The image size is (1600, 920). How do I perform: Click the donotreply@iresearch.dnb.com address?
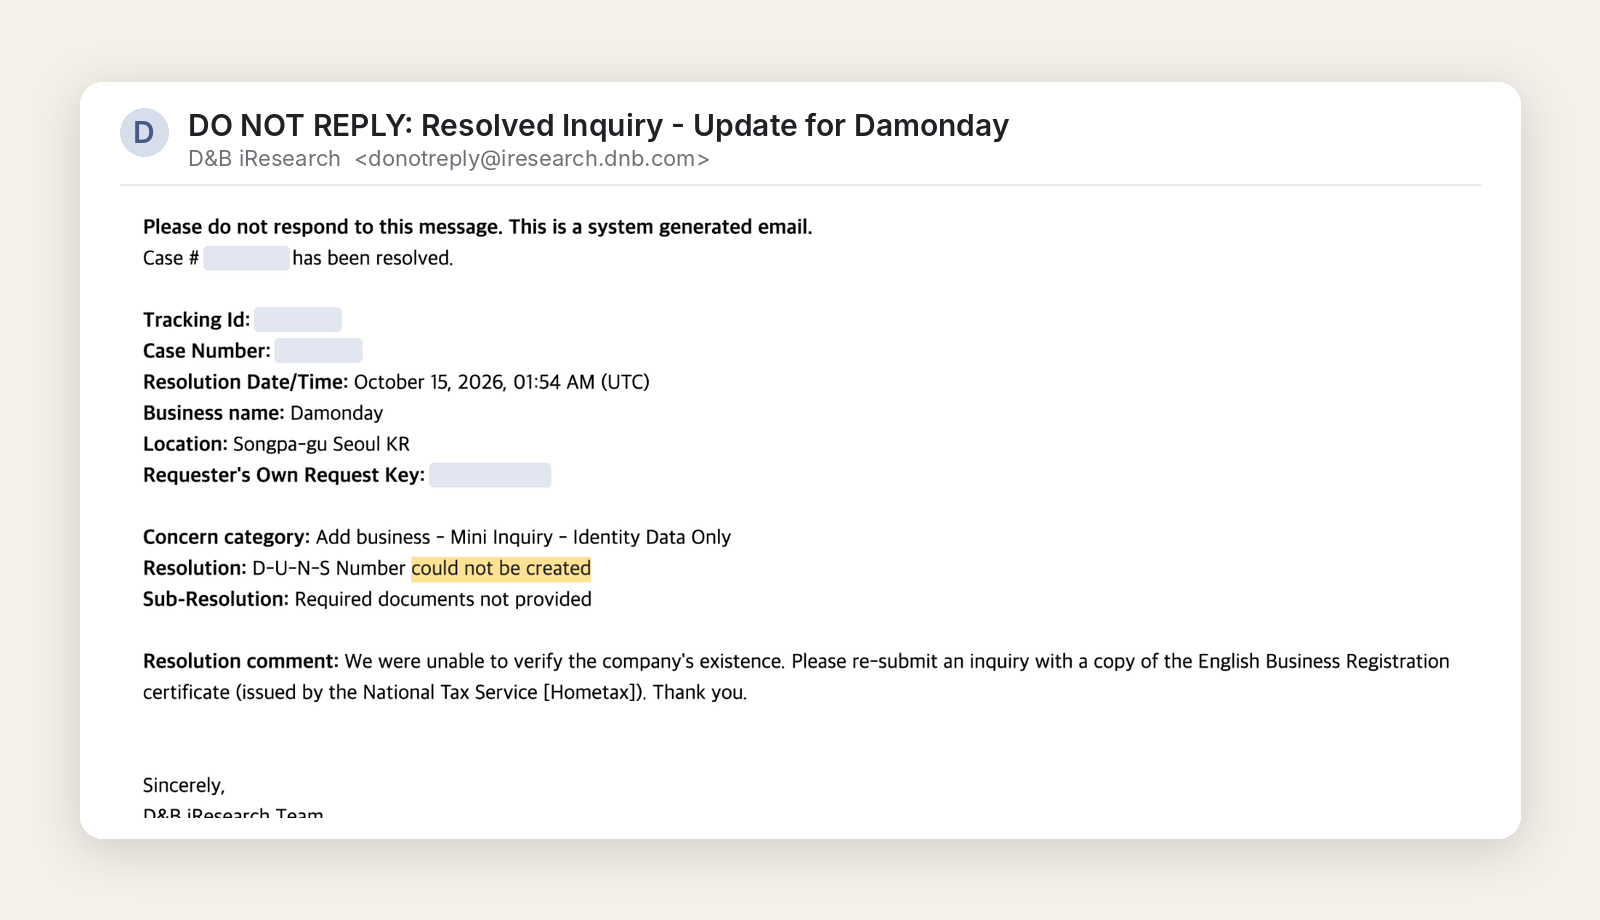click(x=532, y=159)
